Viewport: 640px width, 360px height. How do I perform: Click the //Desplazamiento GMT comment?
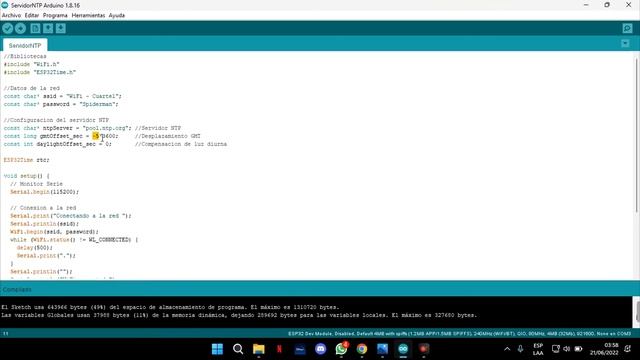pyautogui.click(x=168, y=136)
